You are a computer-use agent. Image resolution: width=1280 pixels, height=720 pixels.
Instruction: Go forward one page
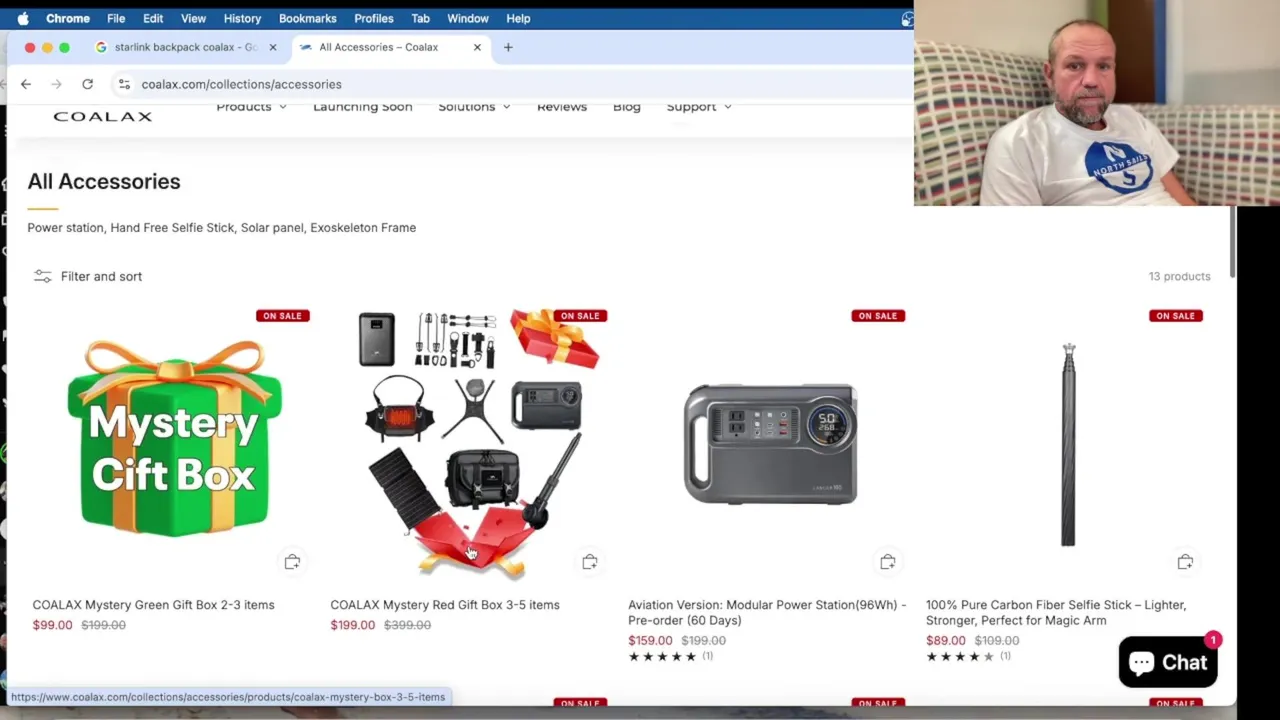point(56,84)
